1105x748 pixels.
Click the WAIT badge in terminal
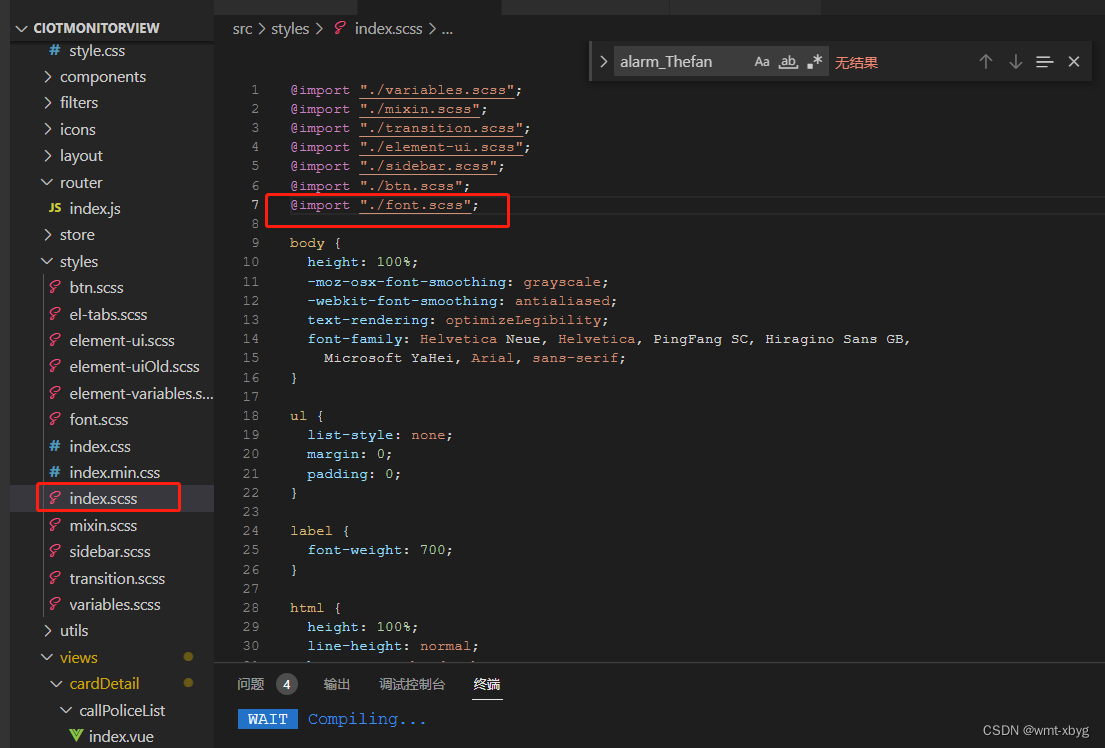[268, 719]
